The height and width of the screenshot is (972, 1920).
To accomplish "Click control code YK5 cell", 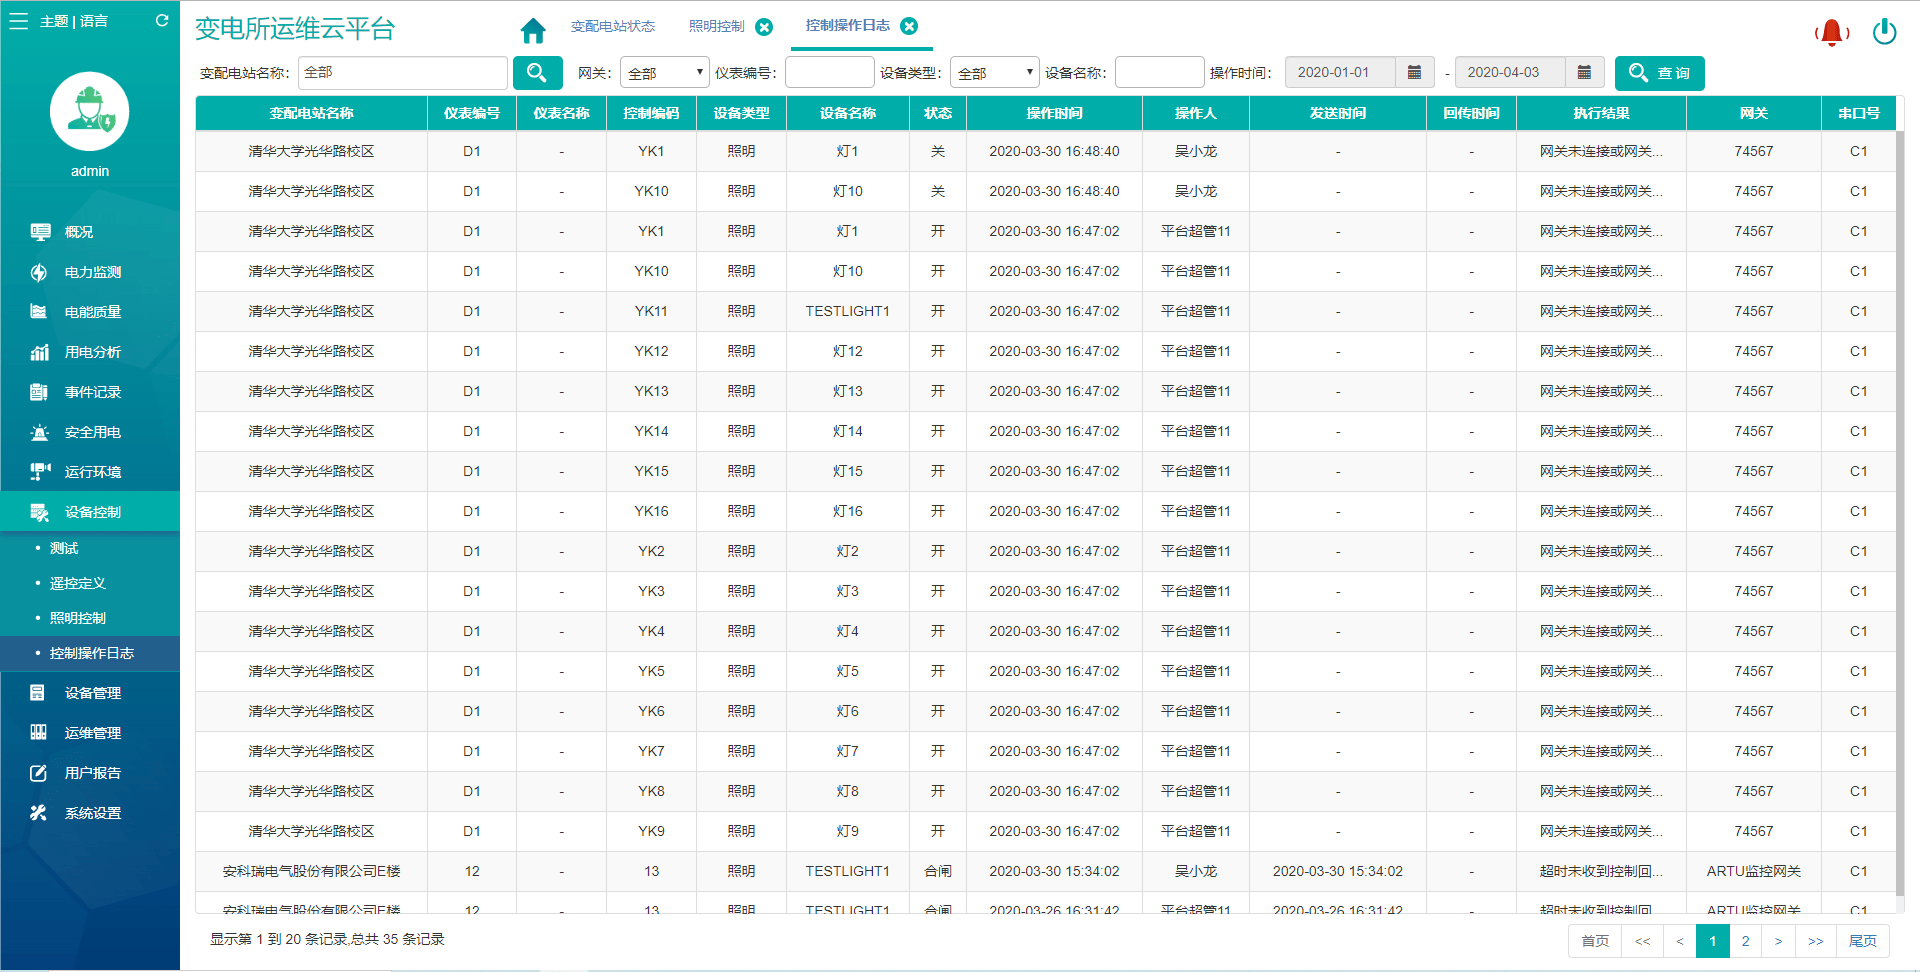I will pos(651,671).
